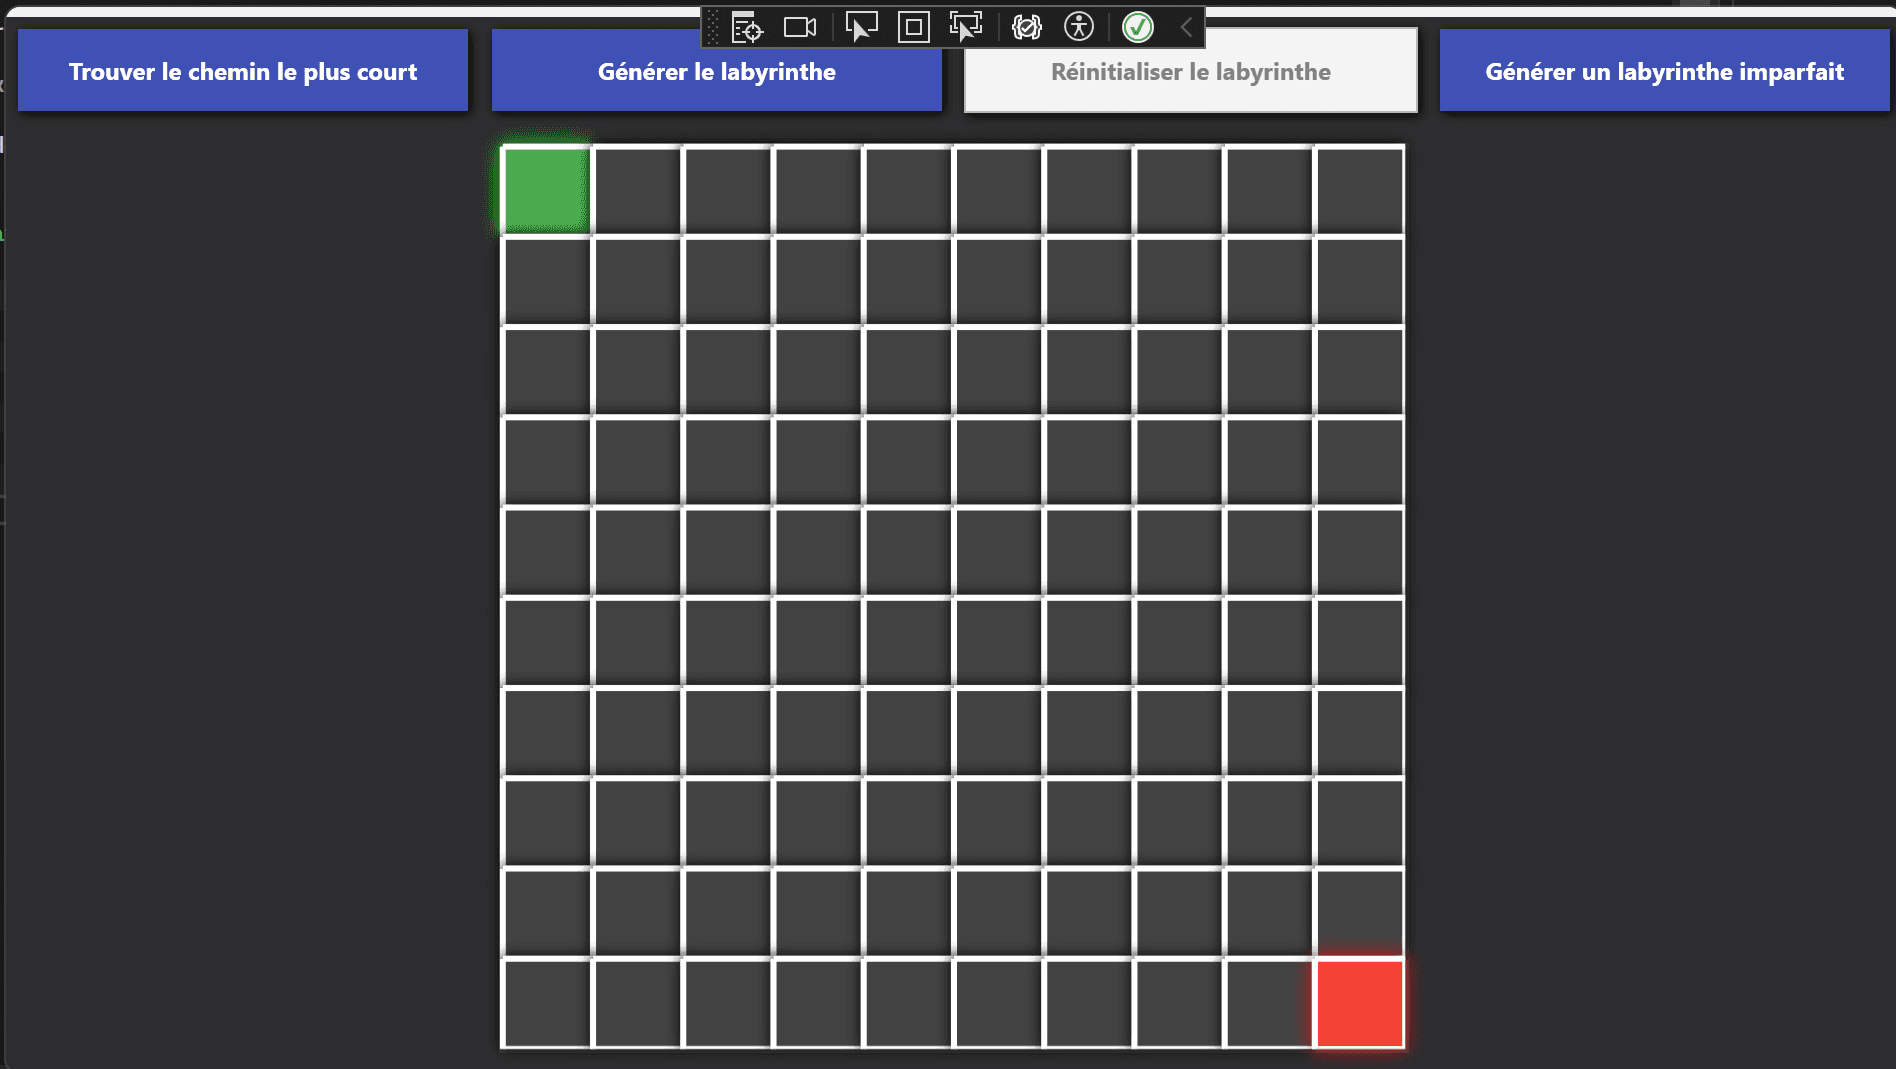Click the accessibility scan person icon
1896x1069 pixels.
pyautogui.click(x=1079, y=27)
